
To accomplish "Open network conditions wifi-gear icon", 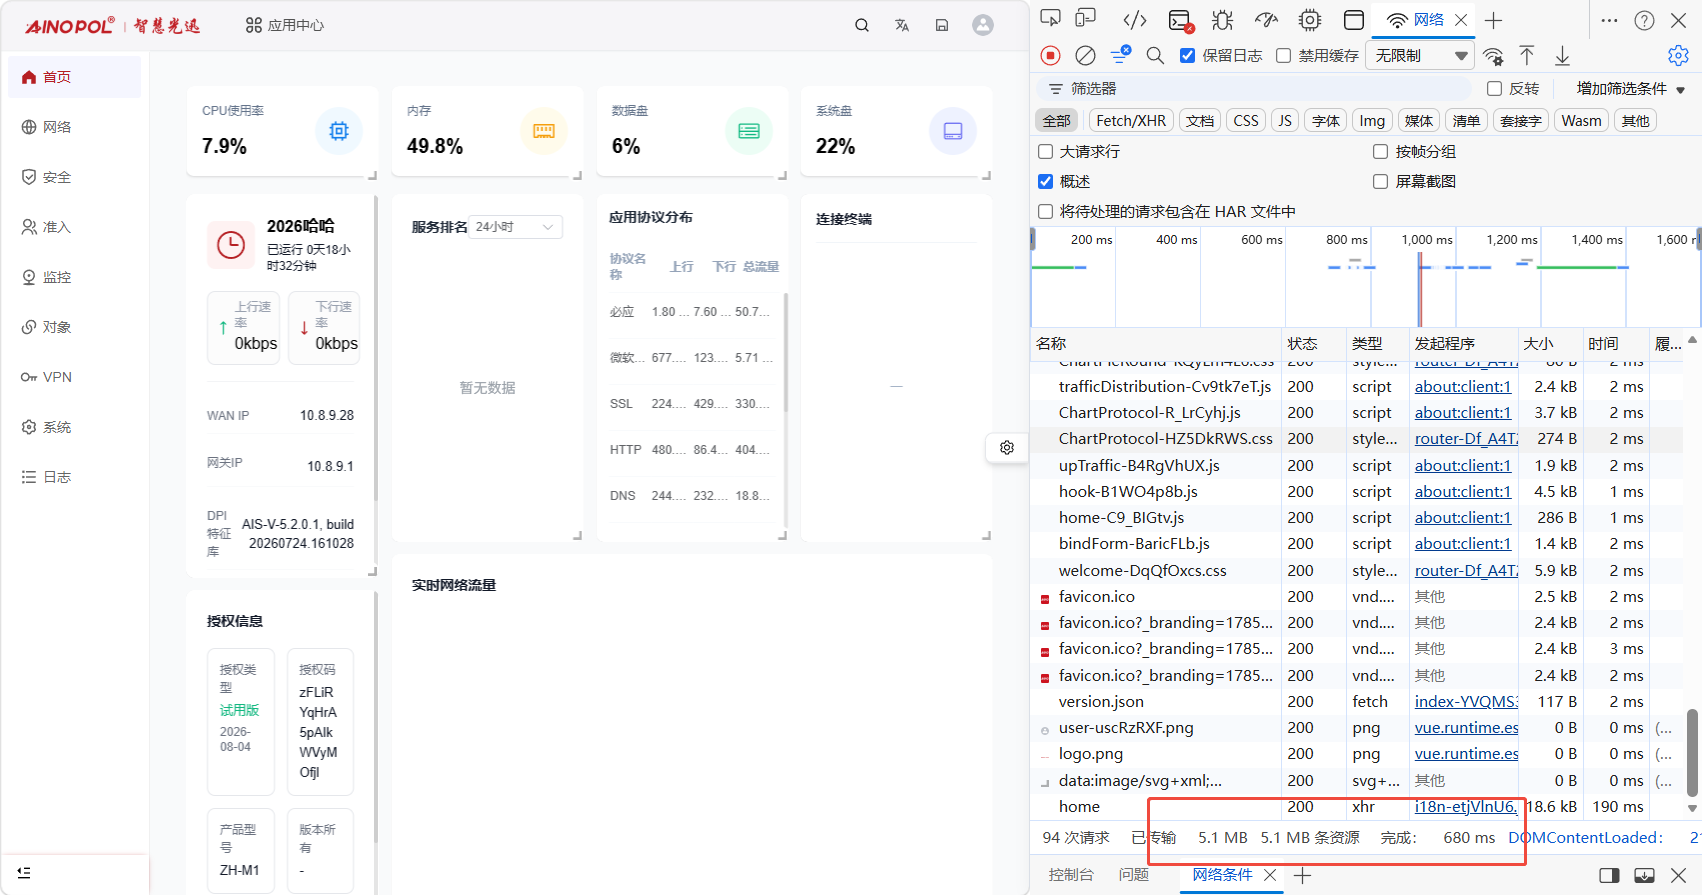I will point(1493,56).
